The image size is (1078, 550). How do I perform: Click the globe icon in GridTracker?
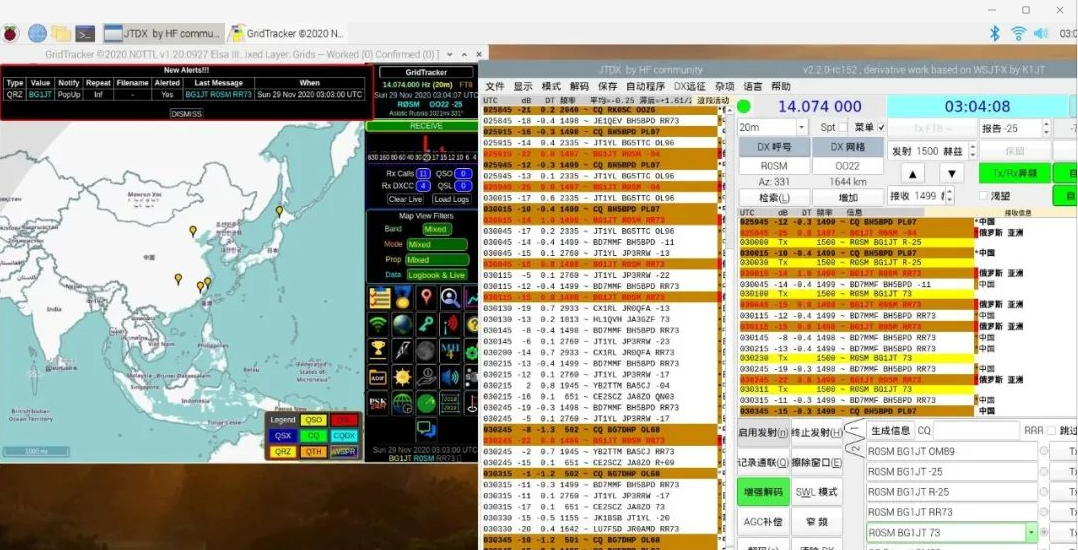tap(403, 324)
